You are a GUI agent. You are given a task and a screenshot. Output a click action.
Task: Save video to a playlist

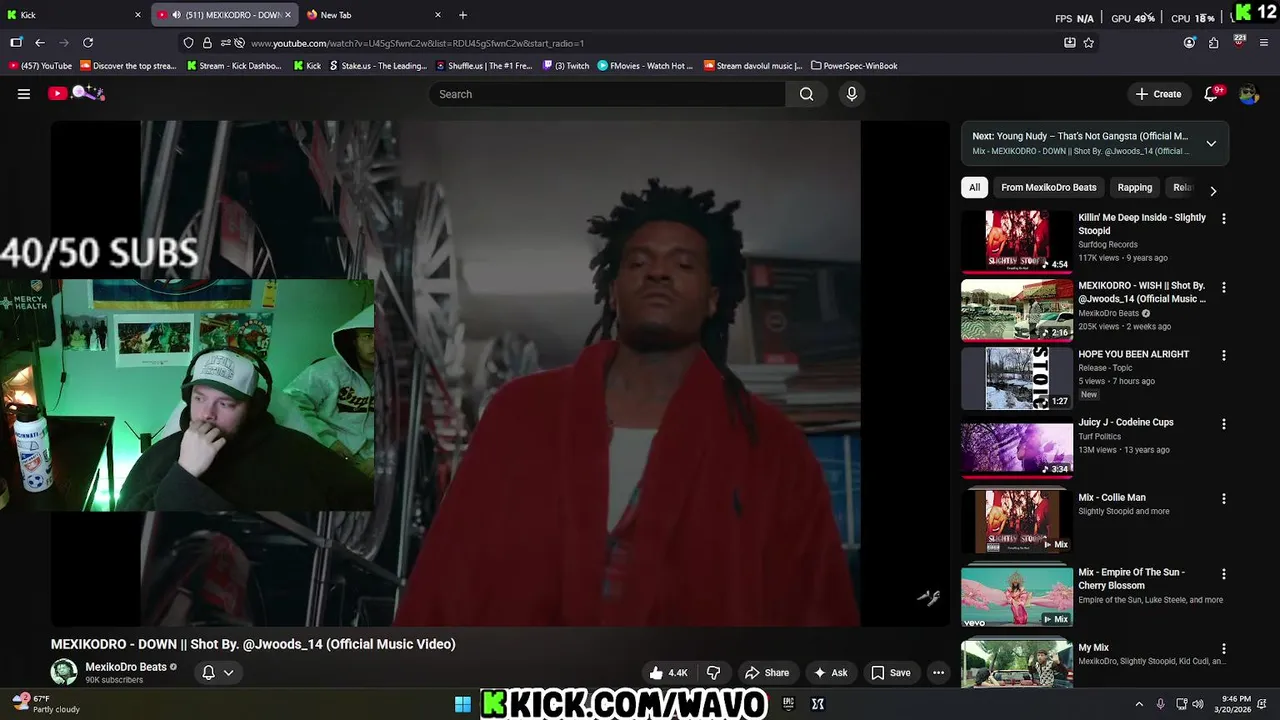click(890, 673)
